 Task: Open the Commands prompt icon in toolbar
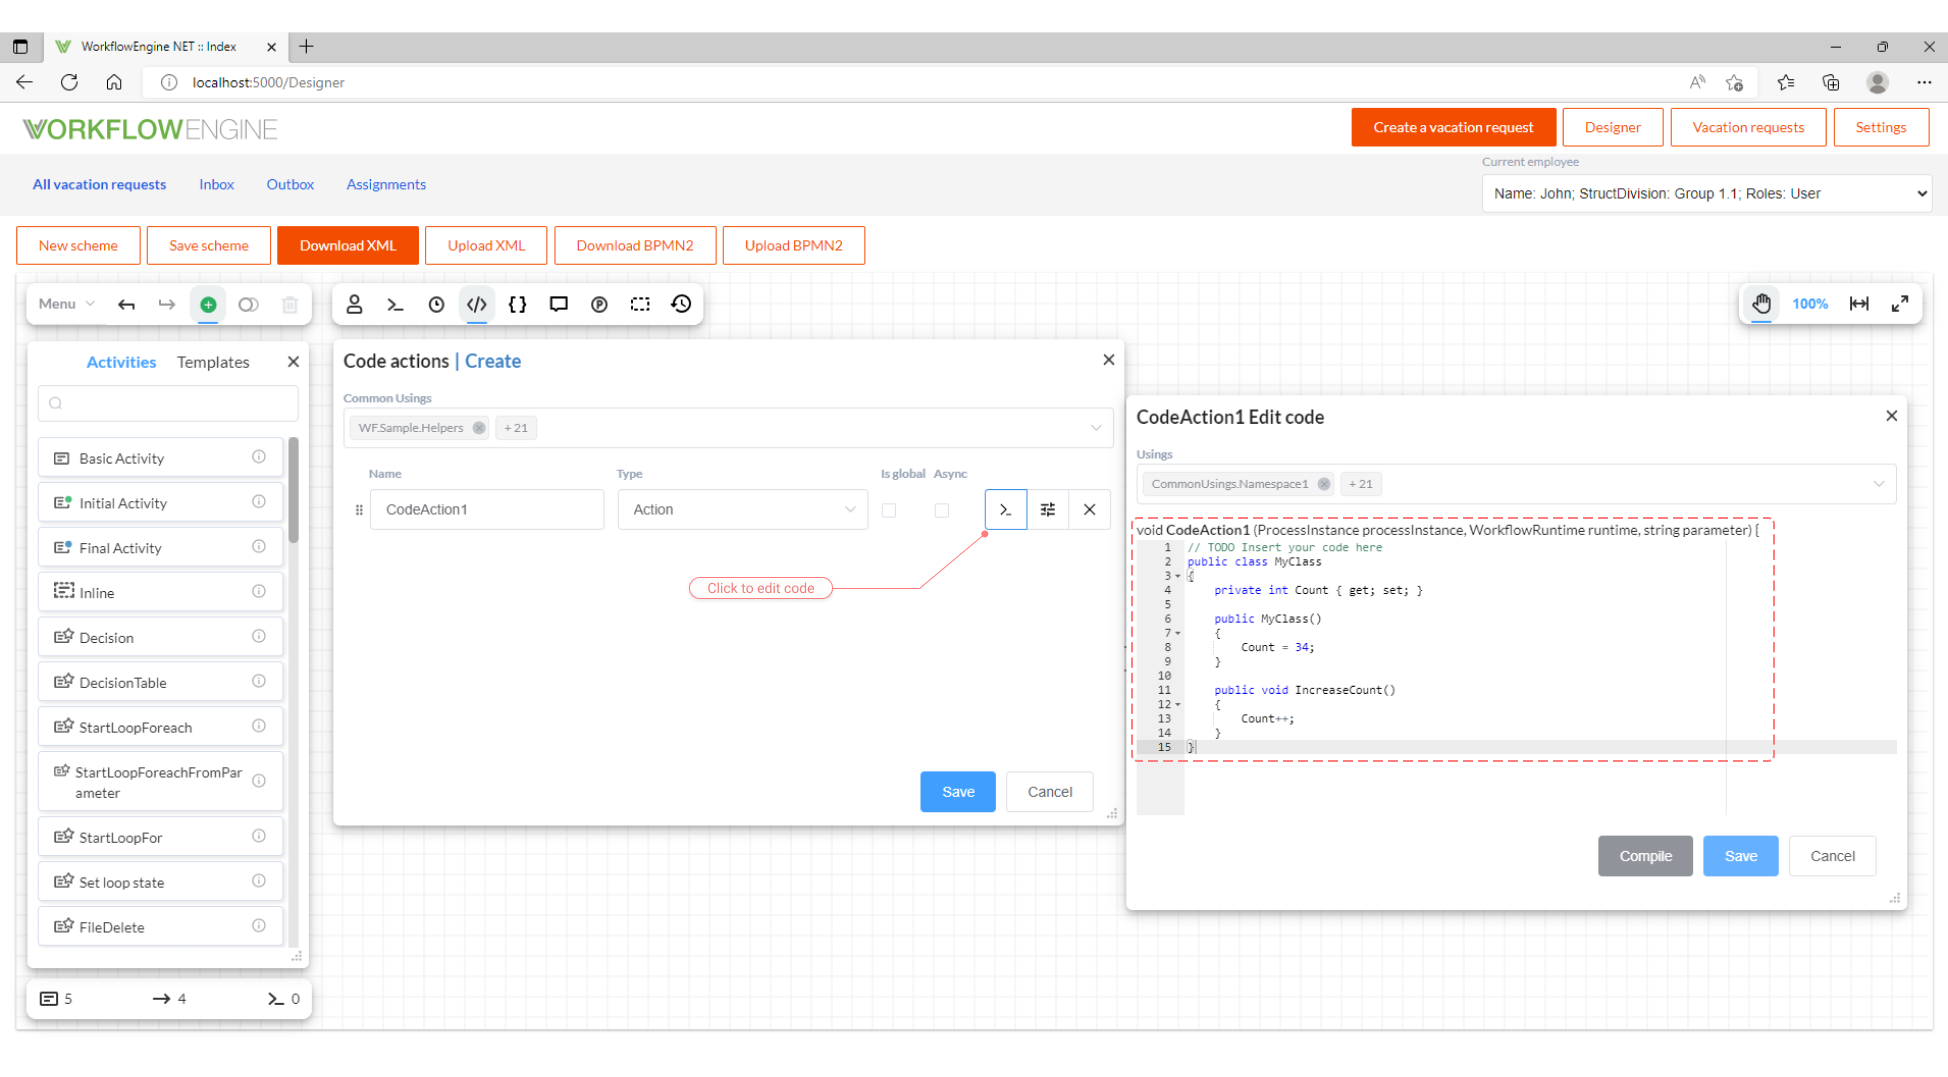(x=395, y=304)
